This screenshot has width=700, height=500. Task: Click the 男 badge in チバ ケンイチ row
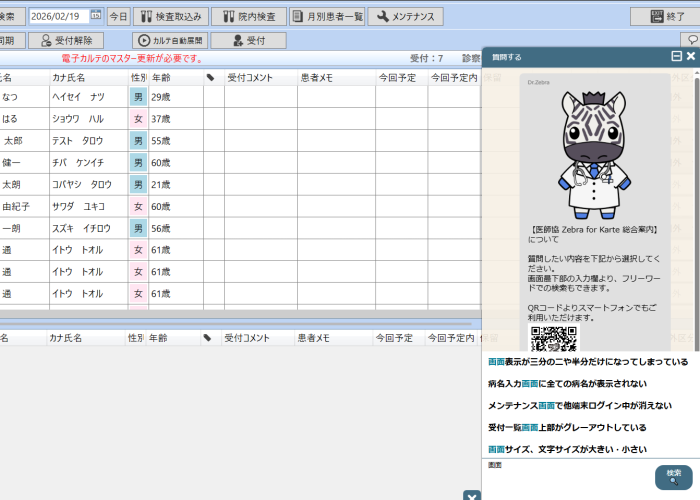(x=138, y=162)
